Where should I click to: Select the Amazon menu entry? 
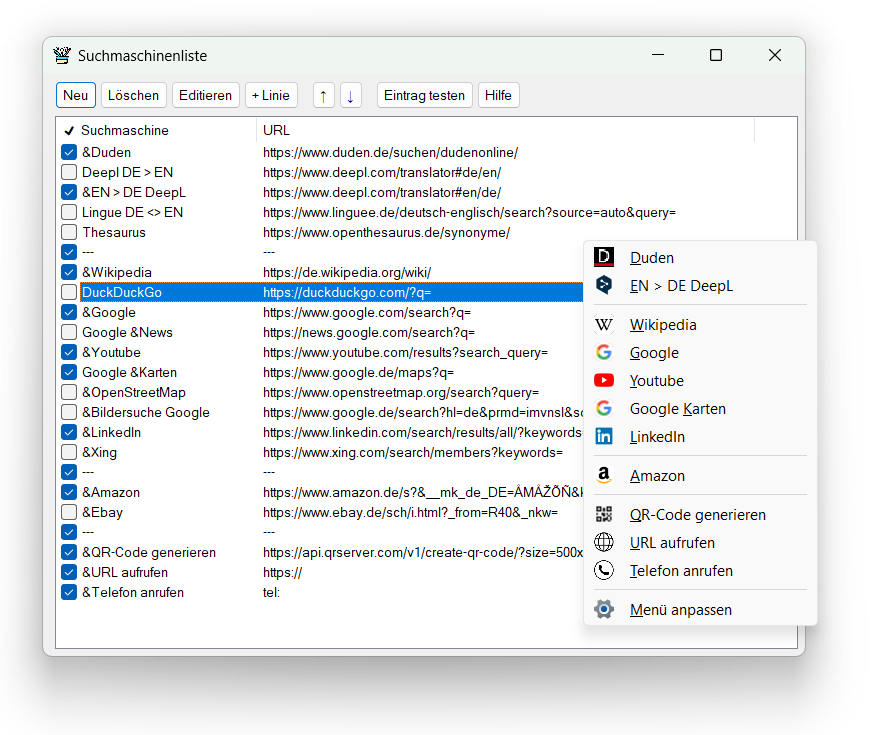click(x=700, y=475)
